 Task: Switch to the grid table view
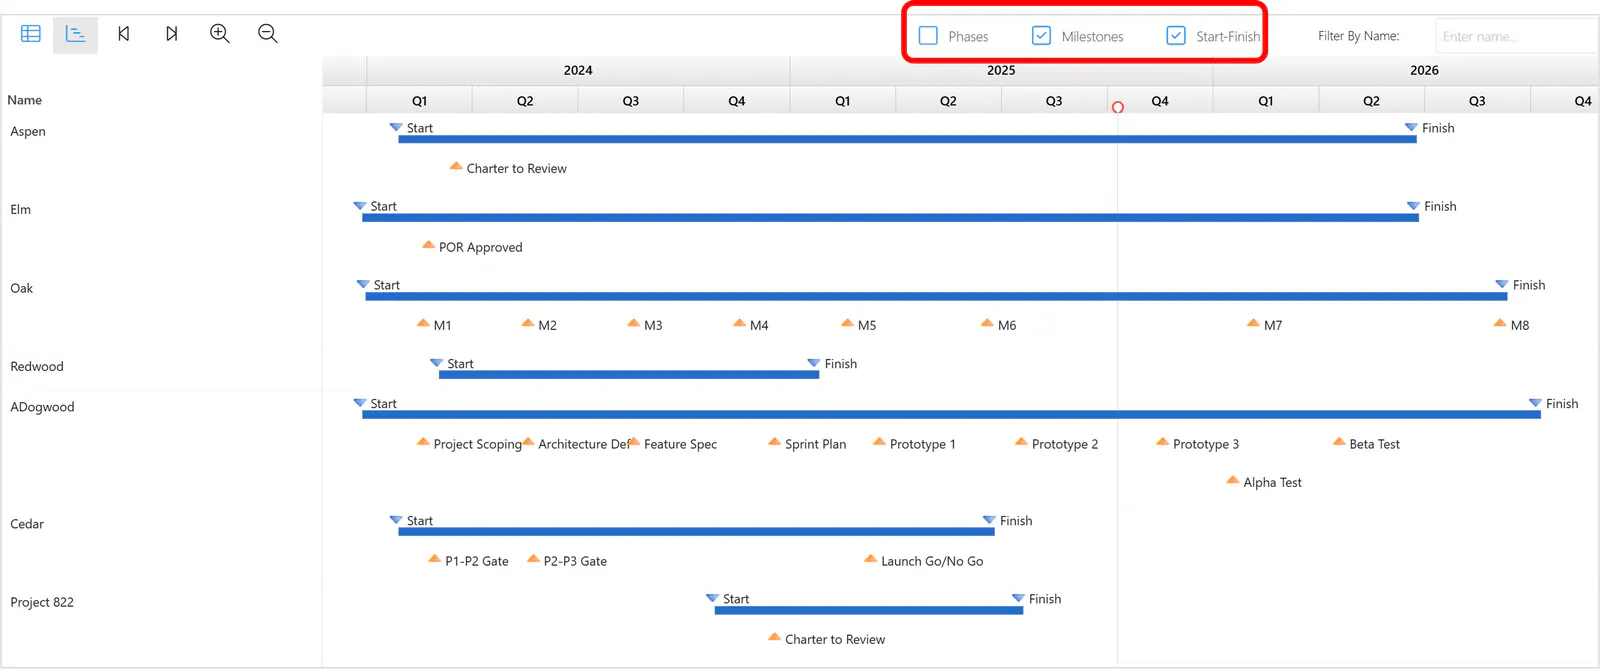[x=31, y=34]
